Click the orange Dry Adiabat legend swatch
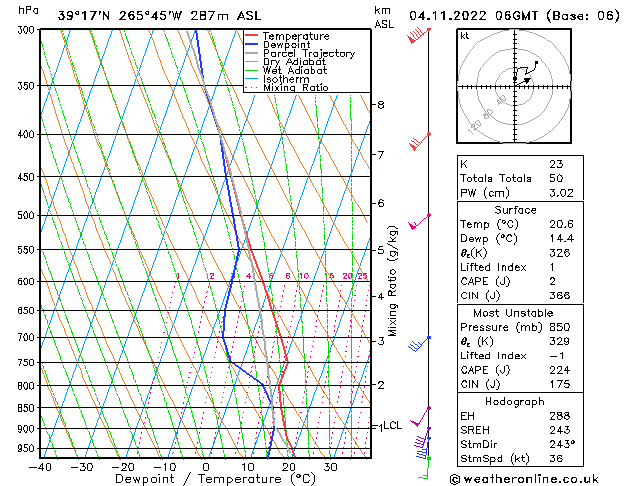 [252, 62]
